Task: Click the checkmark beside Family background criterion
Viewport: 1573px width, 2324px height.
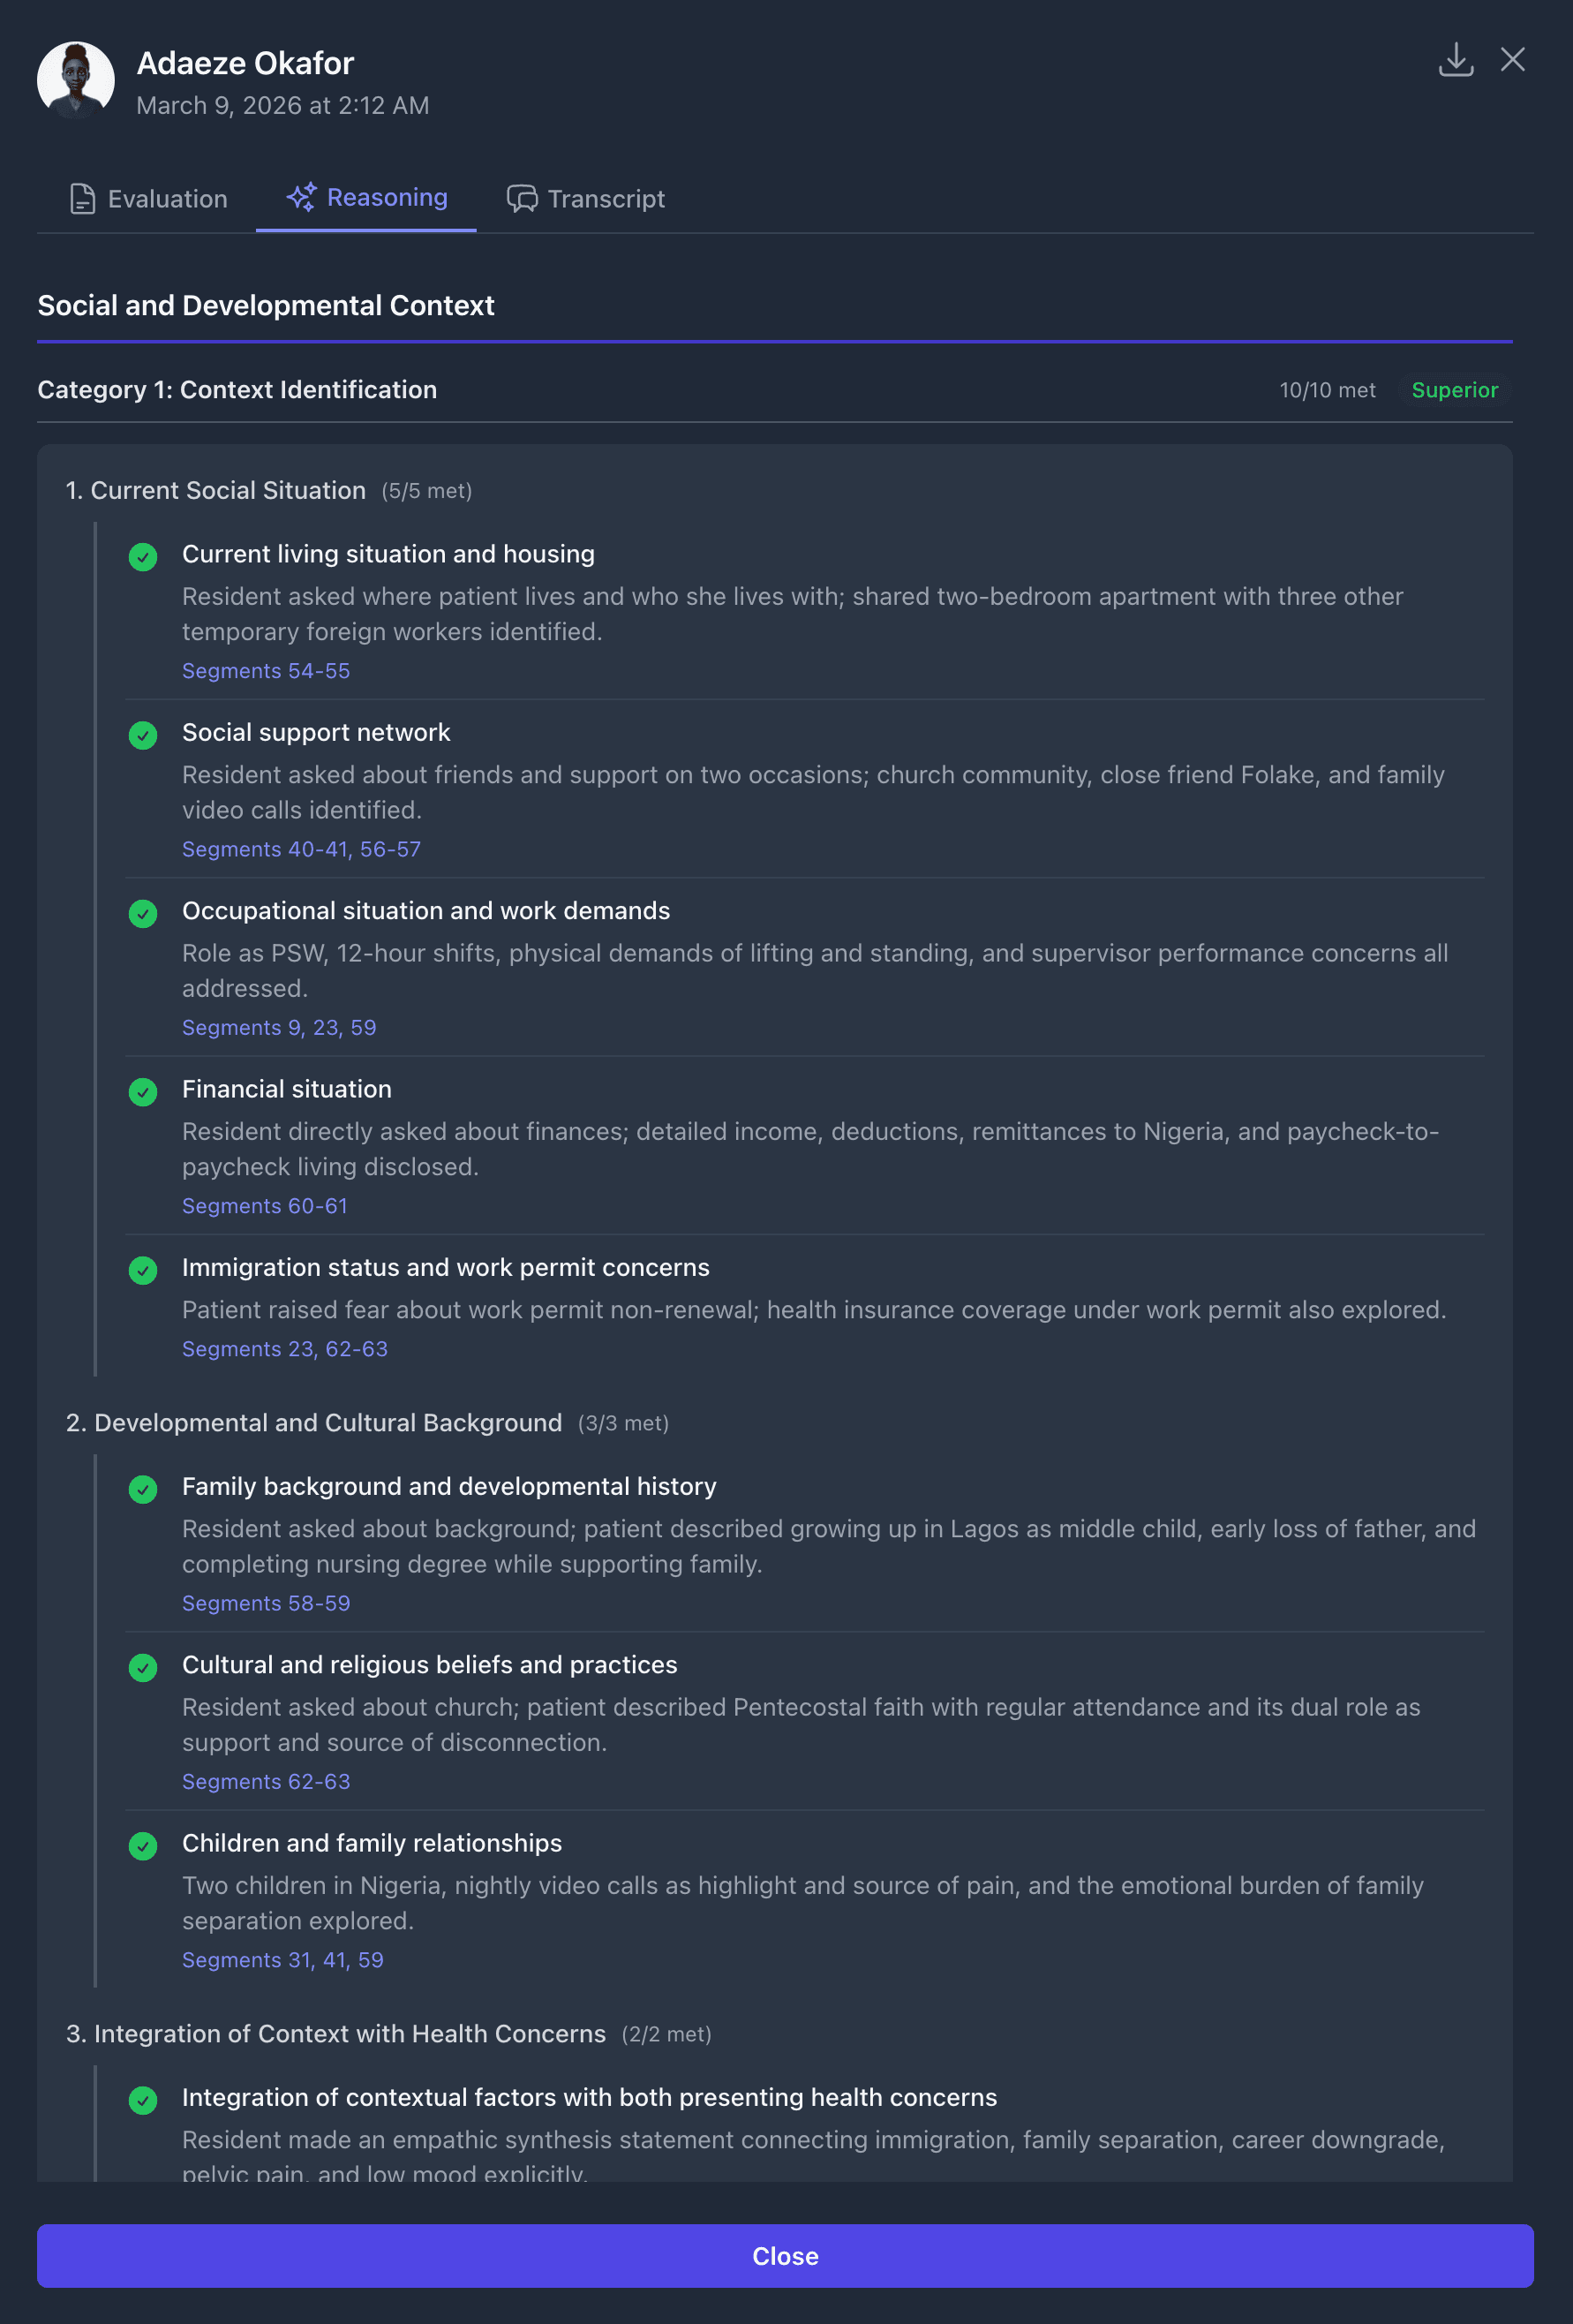Action: pos(143,1489)
